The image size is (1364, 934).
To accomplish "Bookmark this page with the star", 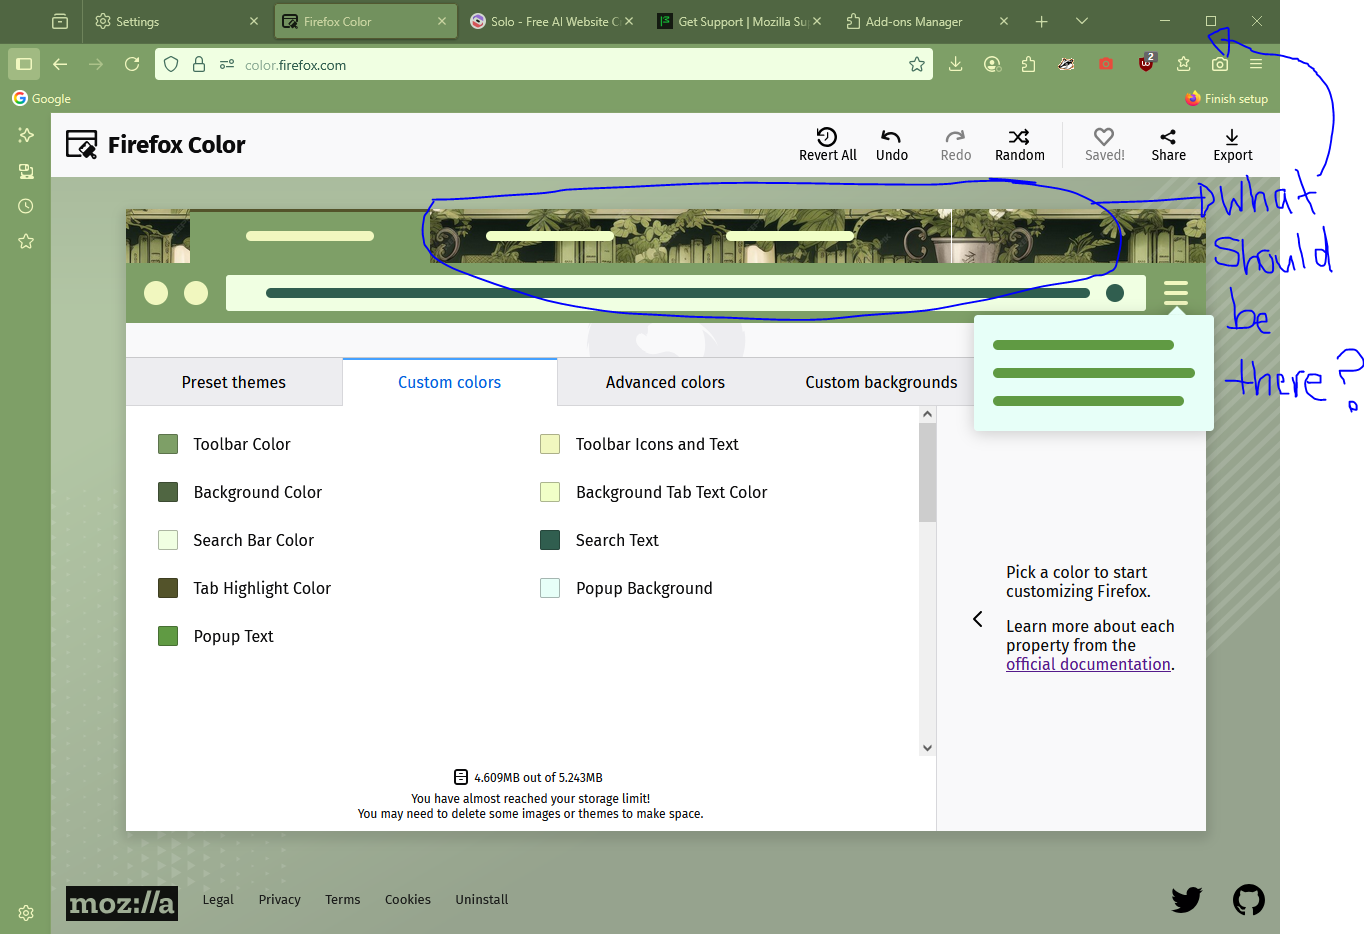I will coord(917,64).
